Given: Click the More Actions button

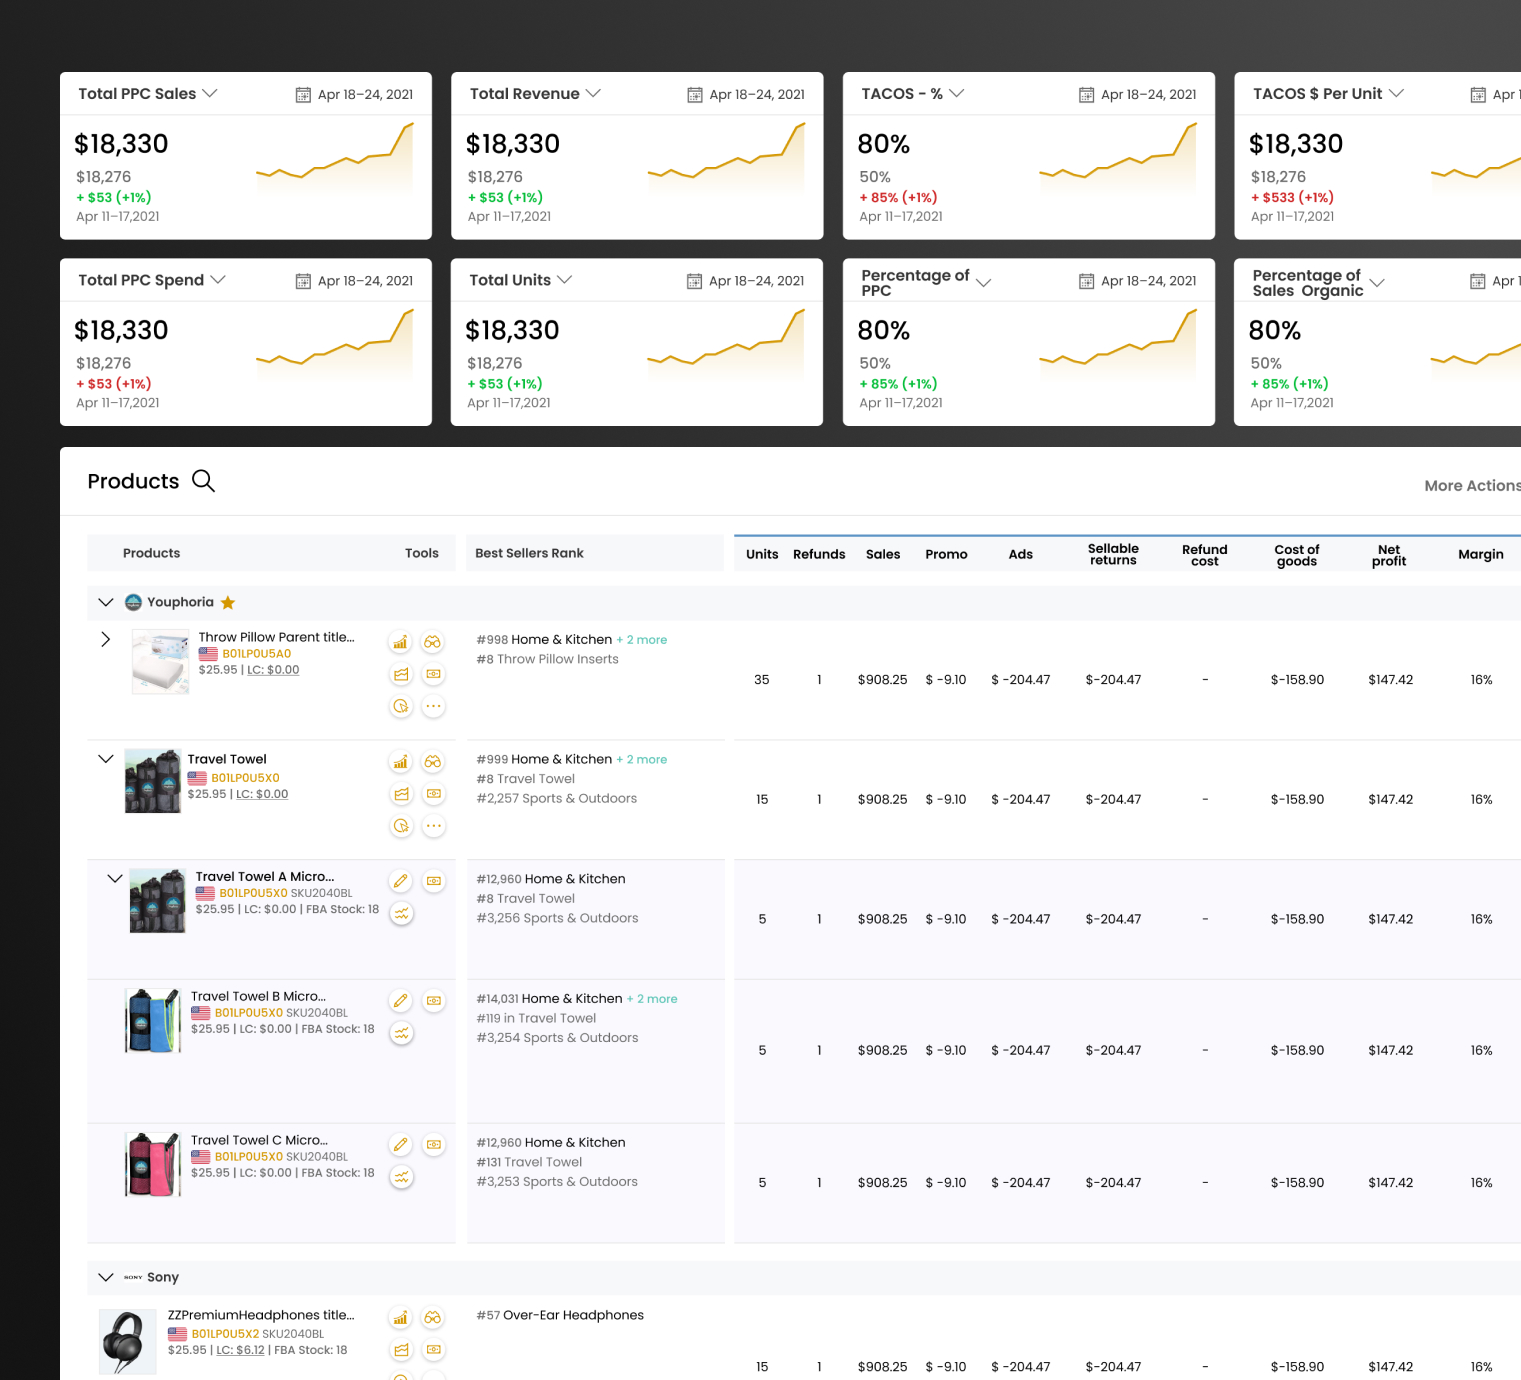Looking at the screenshot, I should 1472,485.
